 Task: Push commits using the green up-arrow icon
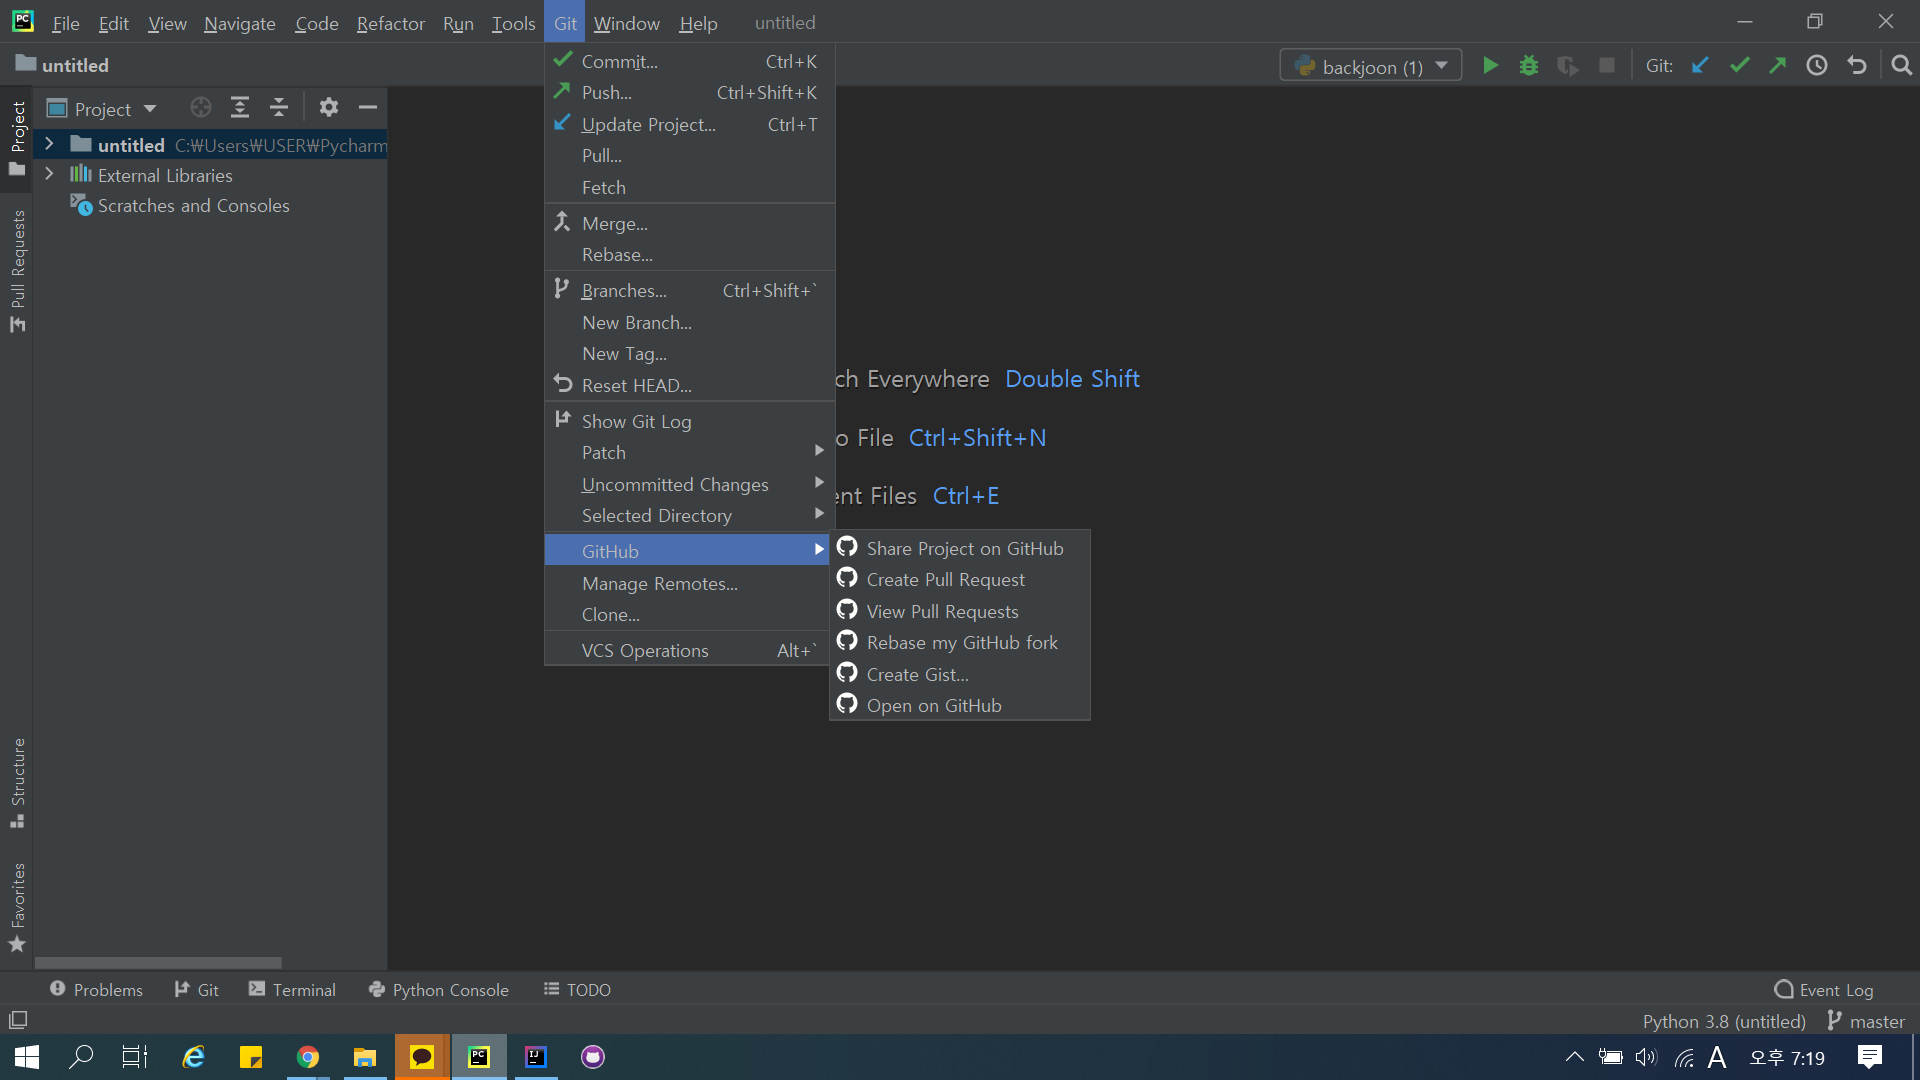pos(1778,64)
